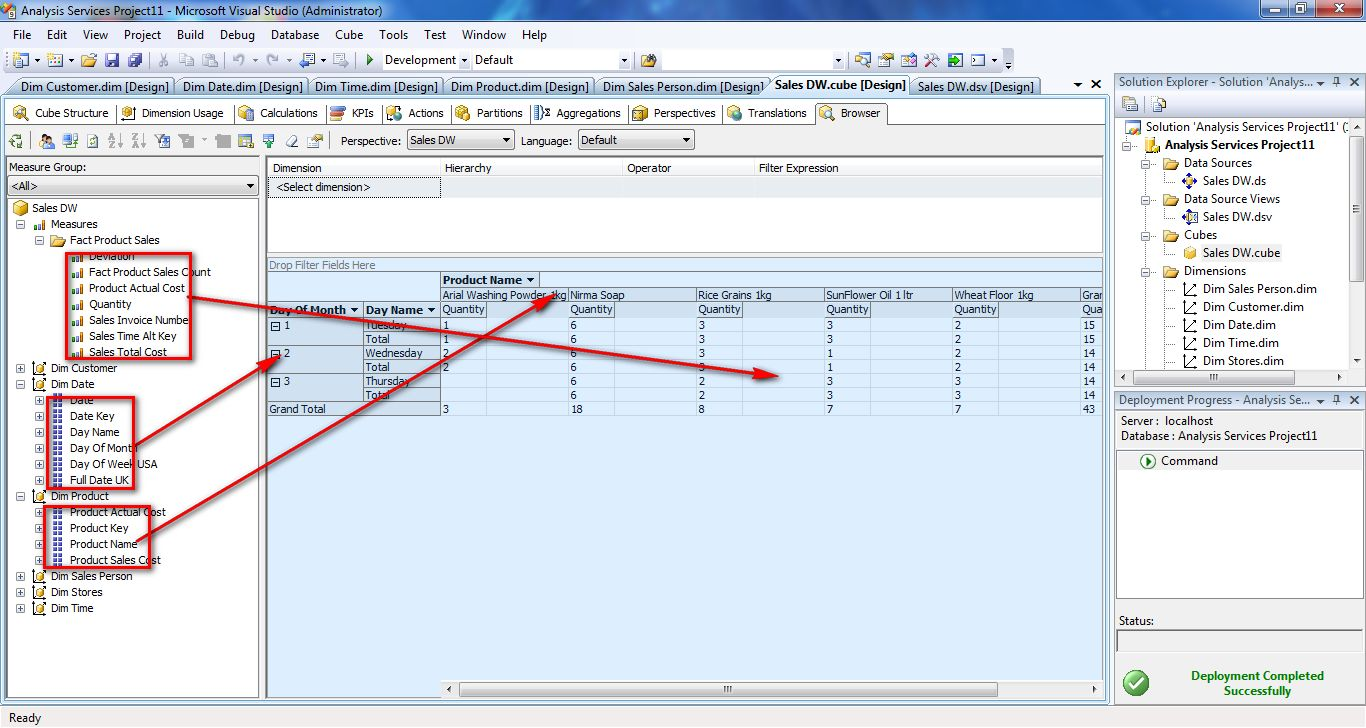1366x728 pixels.
Task: Expand the Dim Customer node
Action: pyautogui.click(x=20, y=368)
